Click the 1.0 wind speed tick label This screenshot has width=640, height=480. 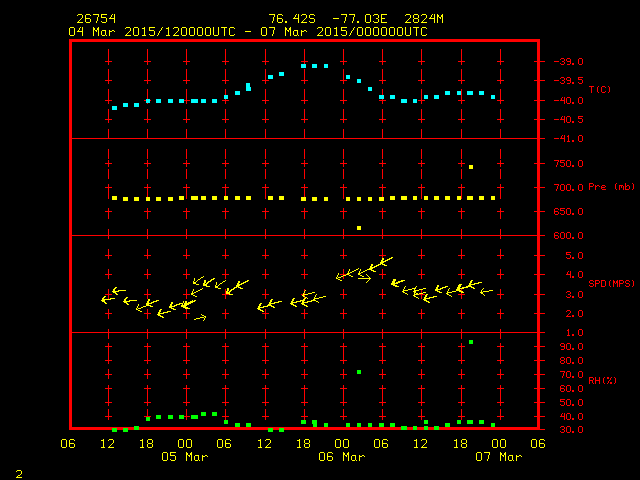575,333
